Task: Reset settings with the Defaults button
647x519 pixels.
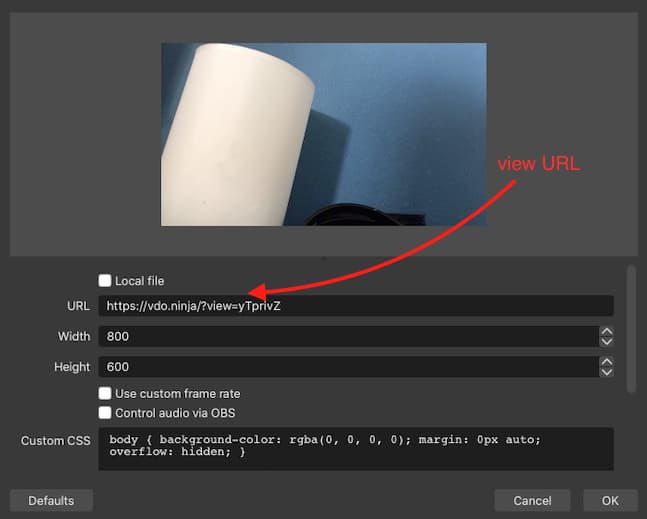Action: (51, 500)
